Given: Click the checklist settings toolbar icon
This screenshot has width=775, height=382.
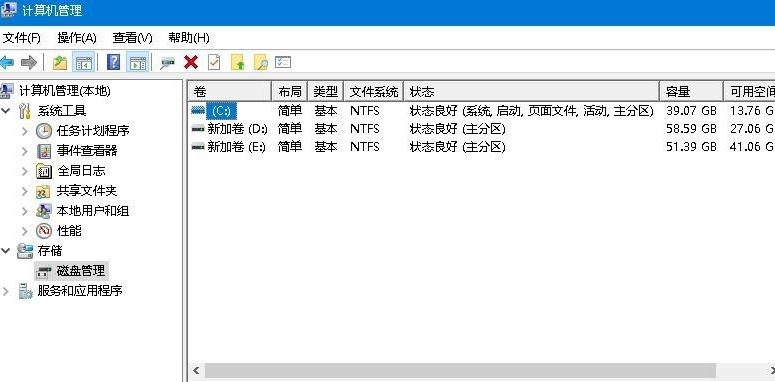Looking at the screenshot, I should point(283,62).
